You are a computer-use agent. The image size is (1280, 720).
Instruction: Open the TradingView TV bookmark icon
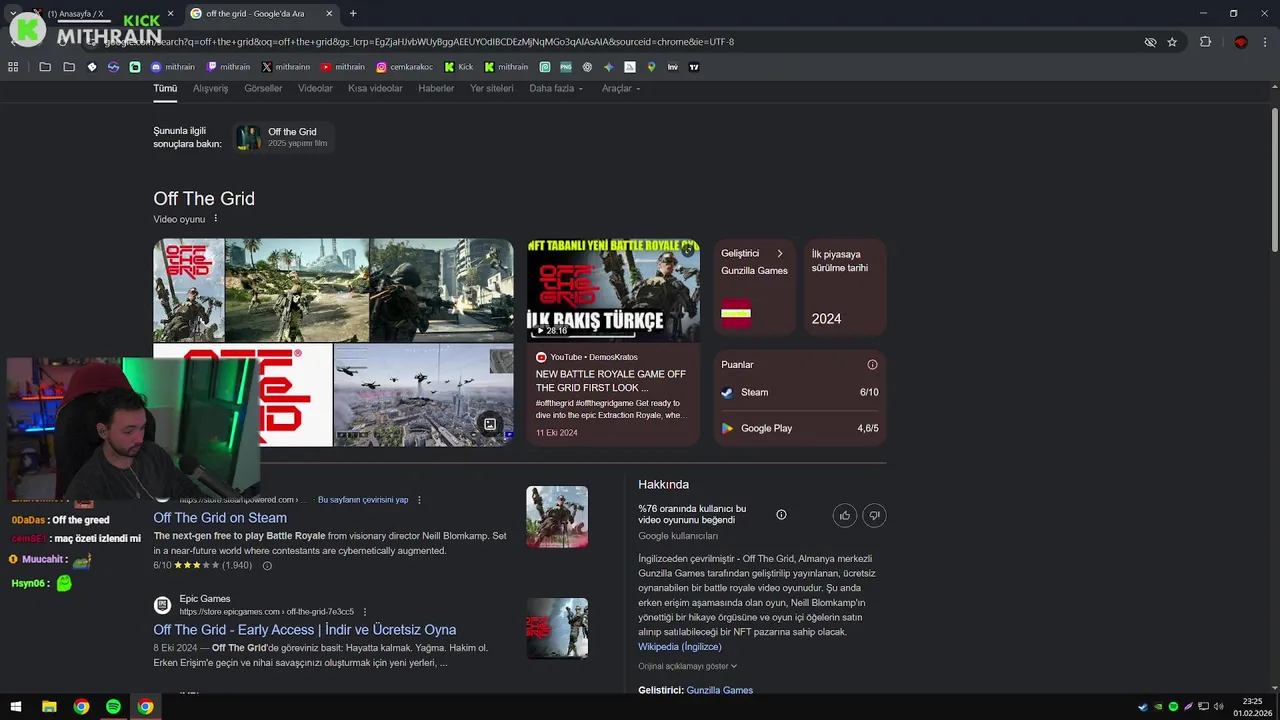[x=694, y=67]
